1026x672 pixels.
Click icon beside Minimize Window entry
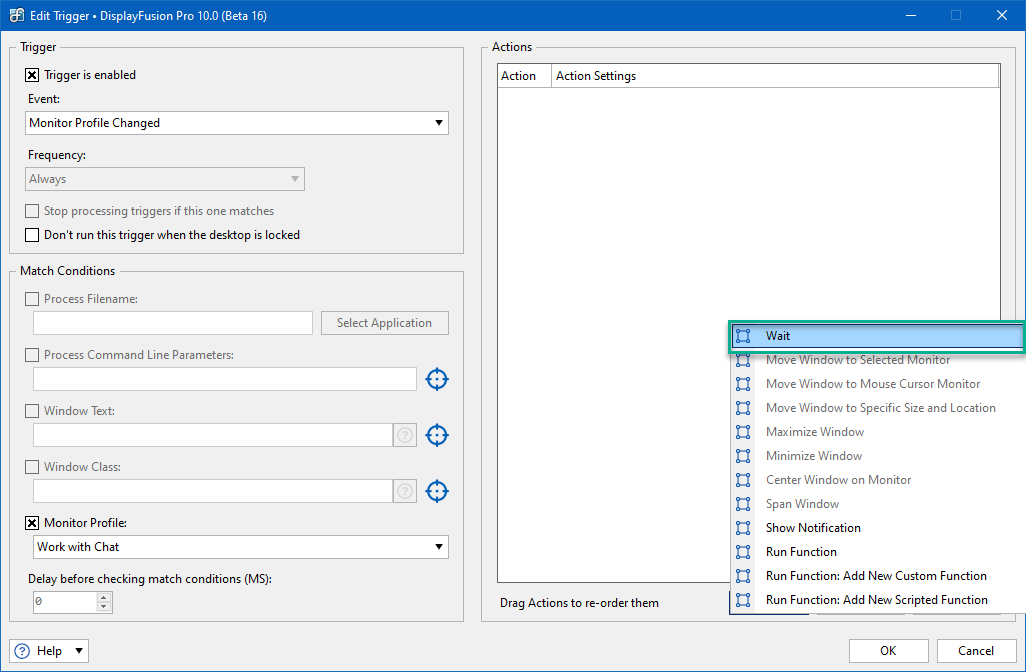(743, 456)
